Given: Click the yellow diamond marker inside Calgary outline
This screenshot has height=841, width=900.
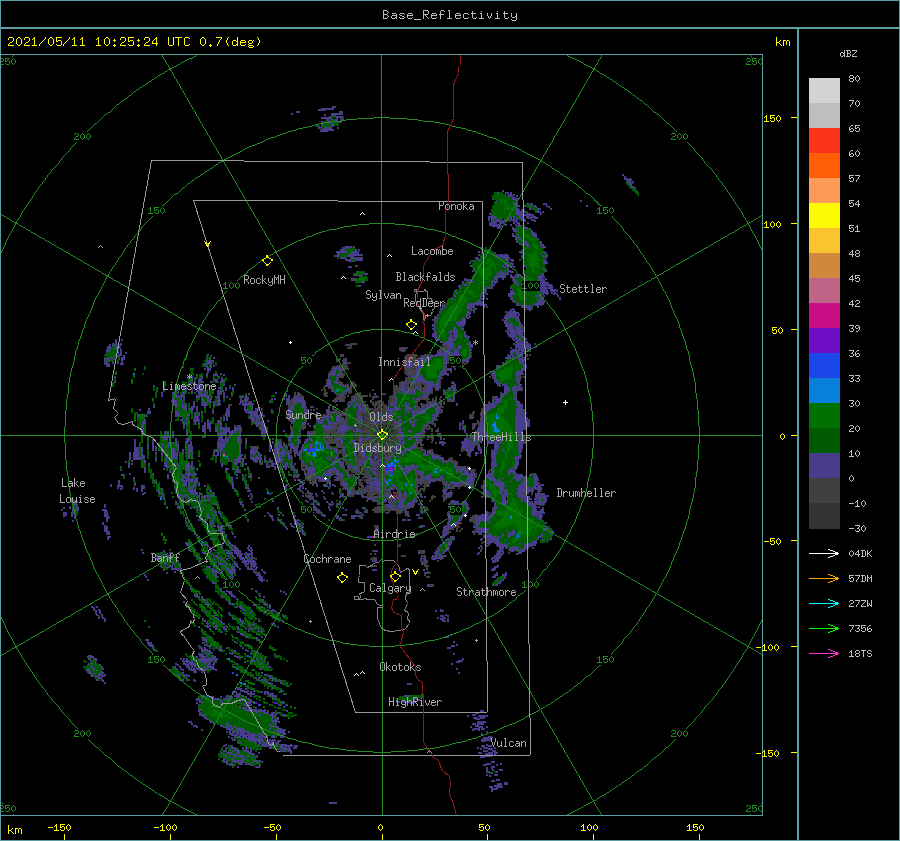Looking at the screenshot, I should [x=395, y=576].
